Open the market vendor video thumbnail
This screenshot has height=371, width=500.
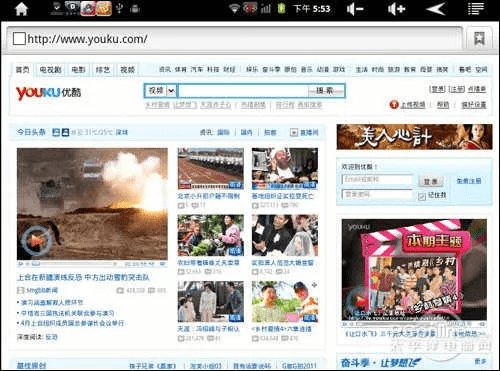click(x=211, y=235)
